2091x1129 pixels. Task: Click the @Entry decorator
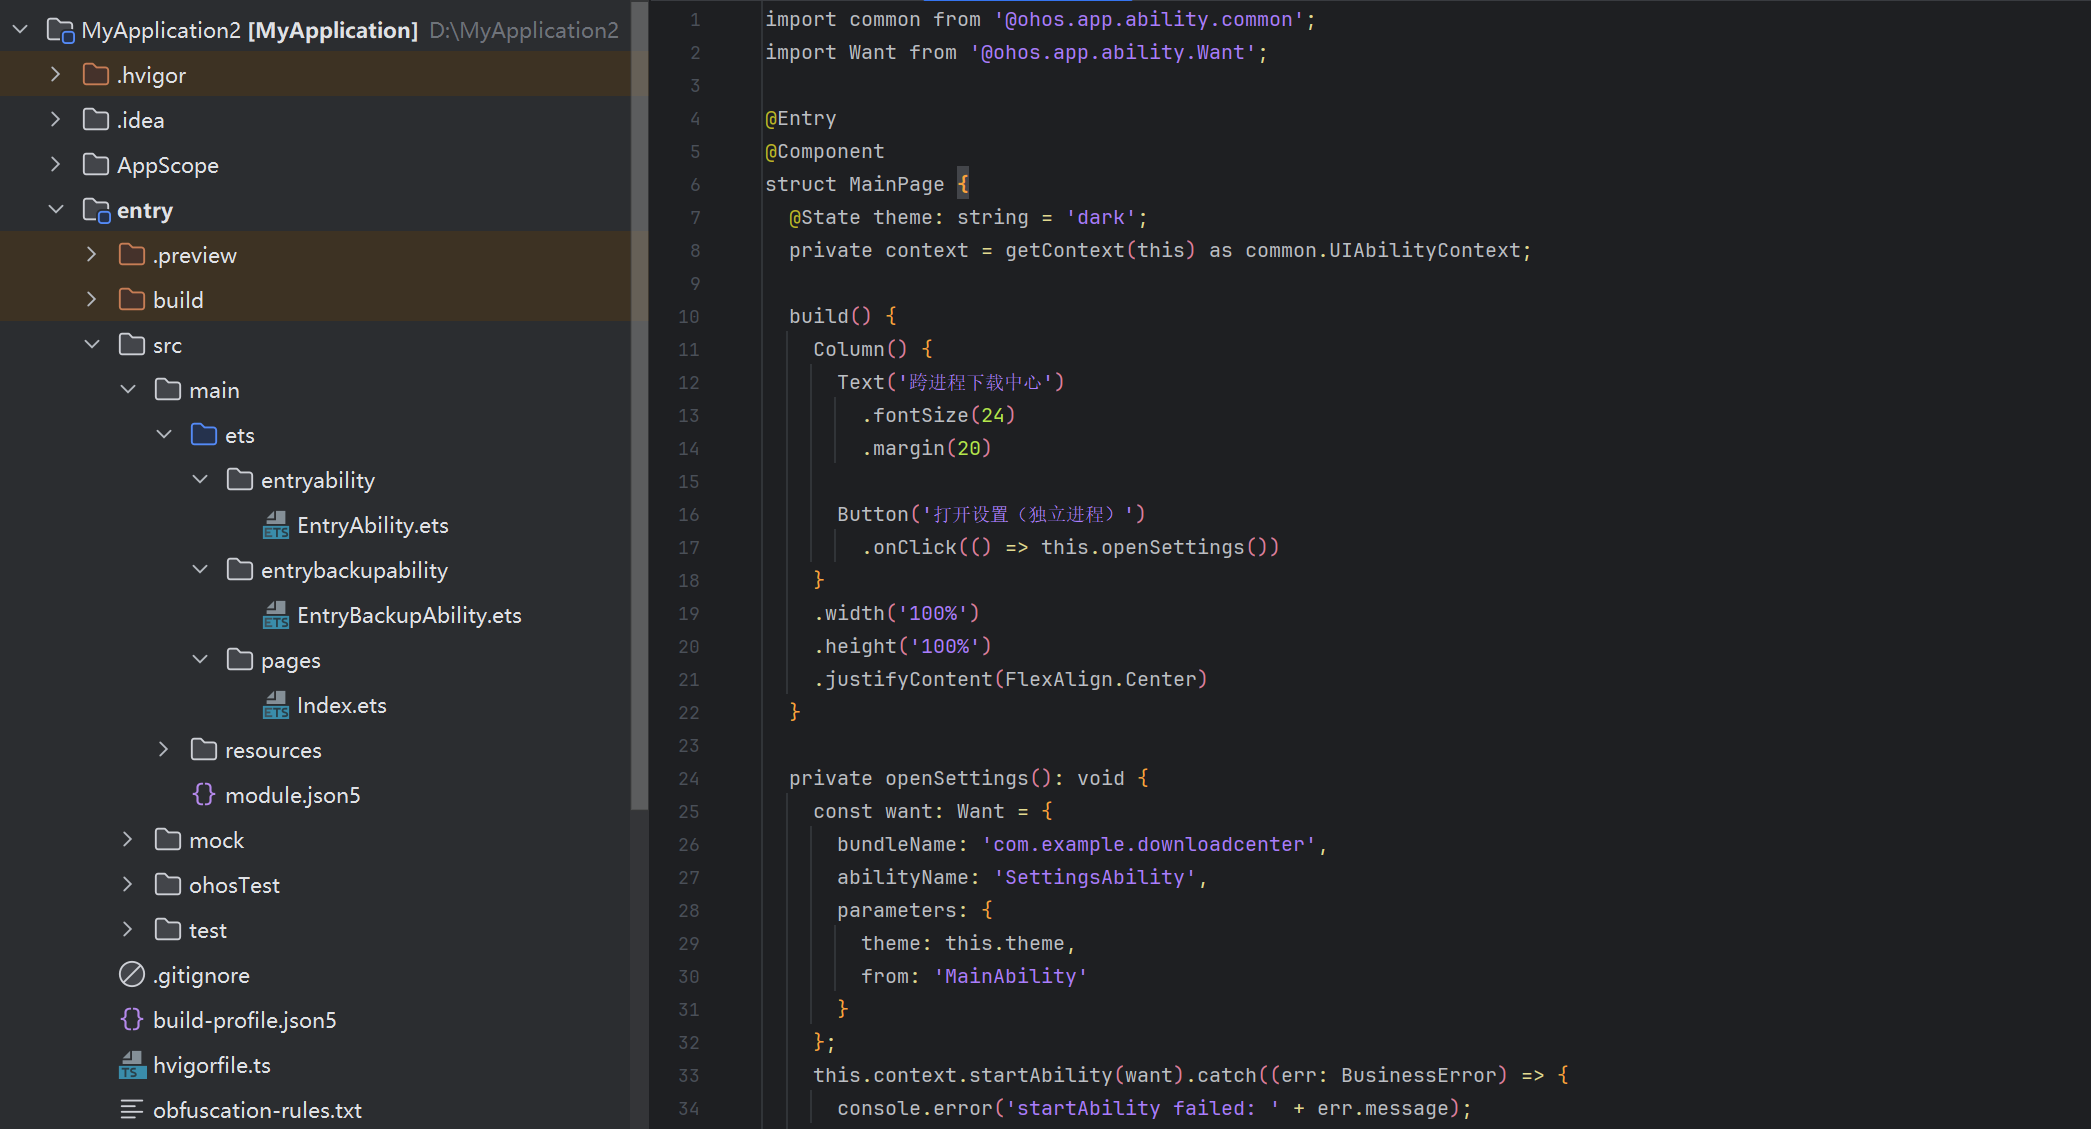(801, 118)
